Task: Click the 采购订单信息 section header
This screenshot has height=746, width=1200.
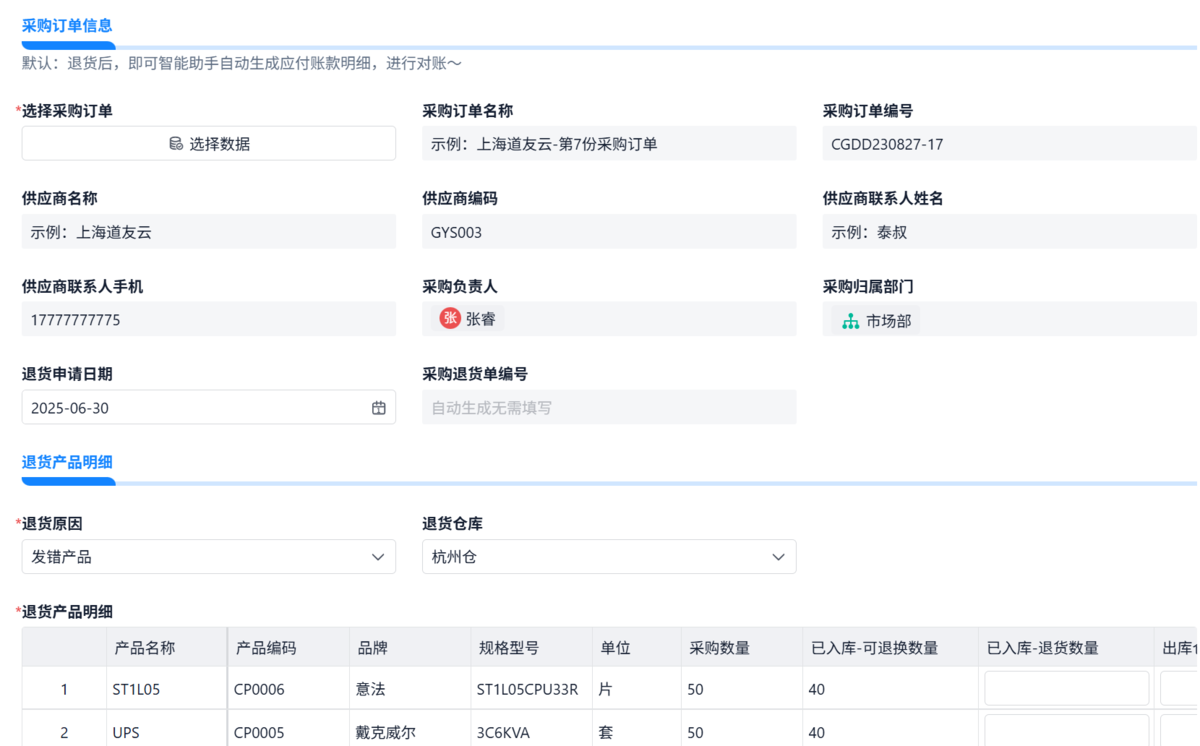Action: pos(67,26)
